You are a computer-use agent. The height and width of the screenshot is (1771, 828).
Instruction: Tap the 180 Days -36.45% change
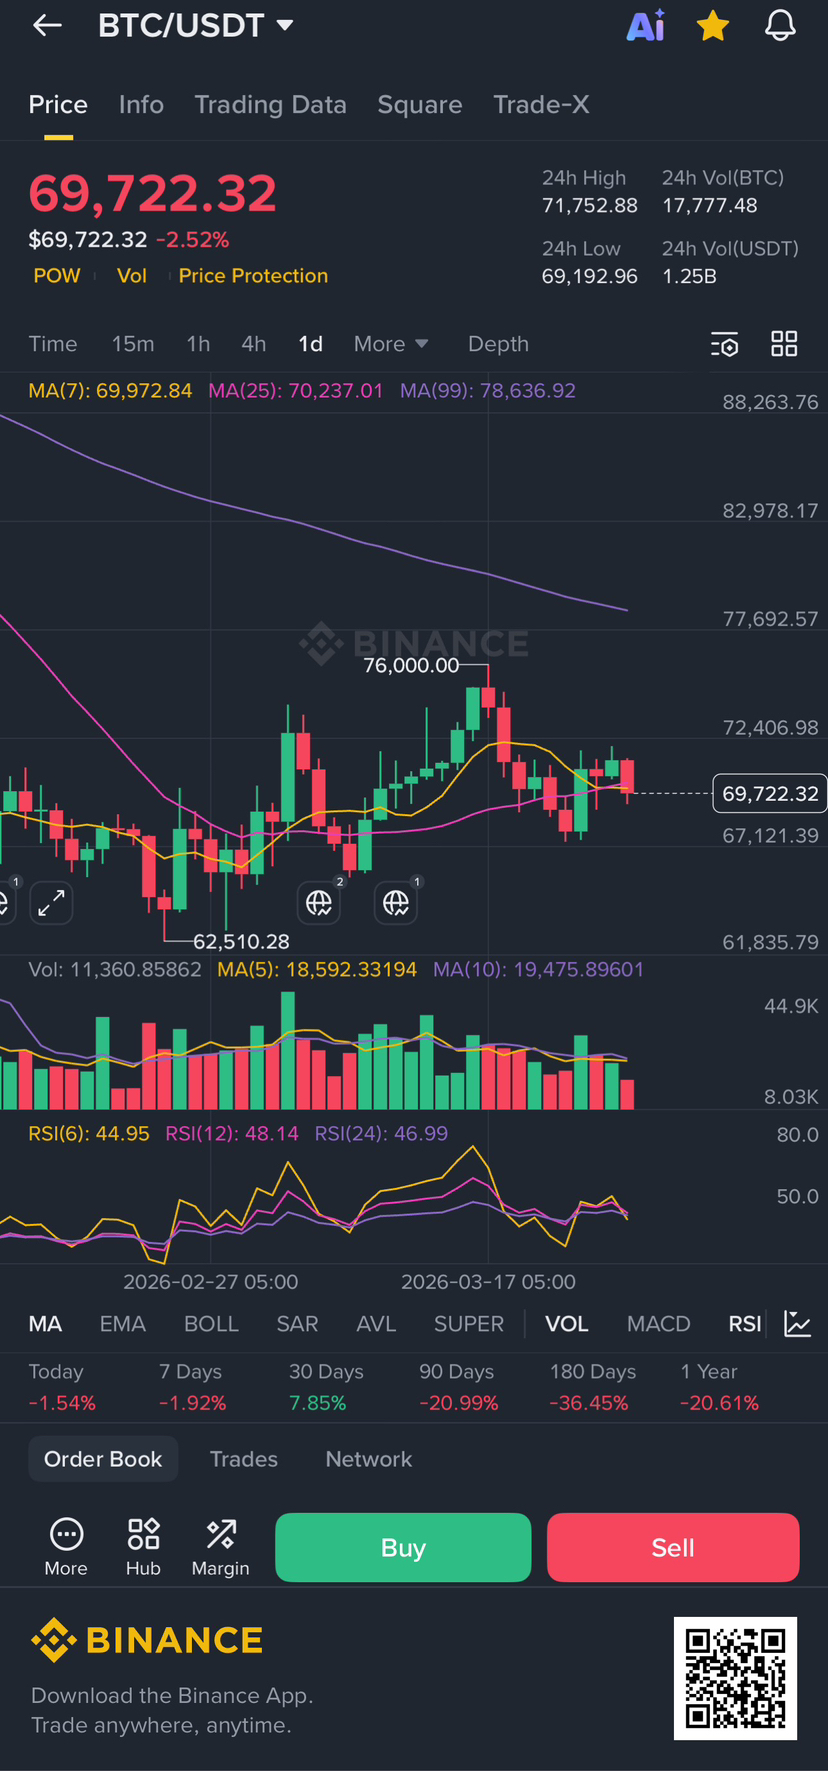(589, 1403)
